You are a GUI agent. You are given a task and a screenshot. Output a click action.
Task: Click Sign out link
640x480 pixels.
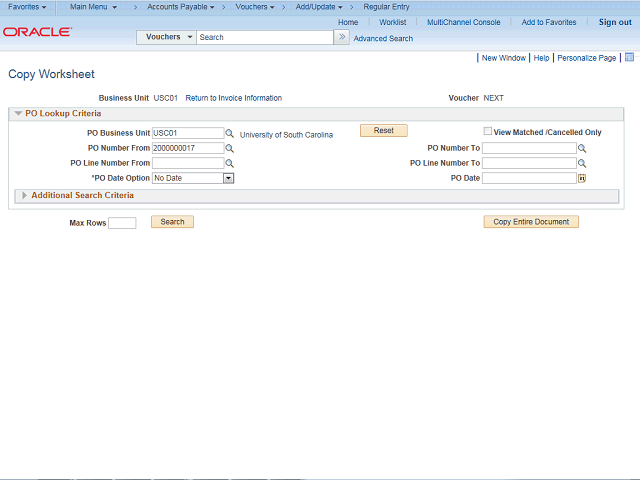pyautogui.click(x=615, y=22)
